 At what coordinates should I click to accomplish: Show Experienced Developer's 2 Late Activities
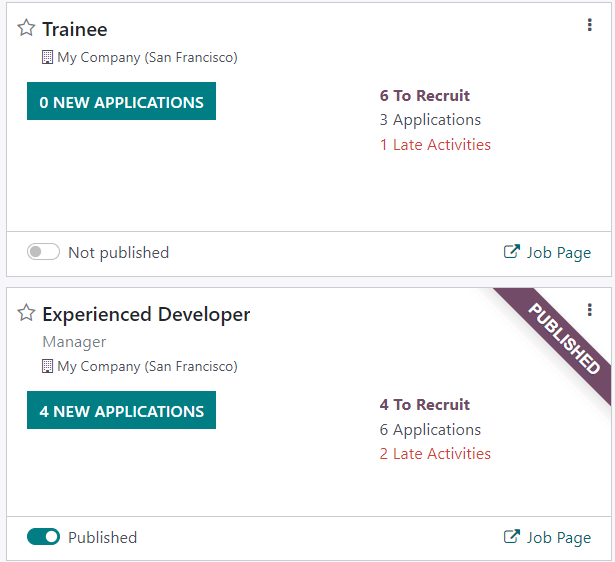(x=435, y=454)
